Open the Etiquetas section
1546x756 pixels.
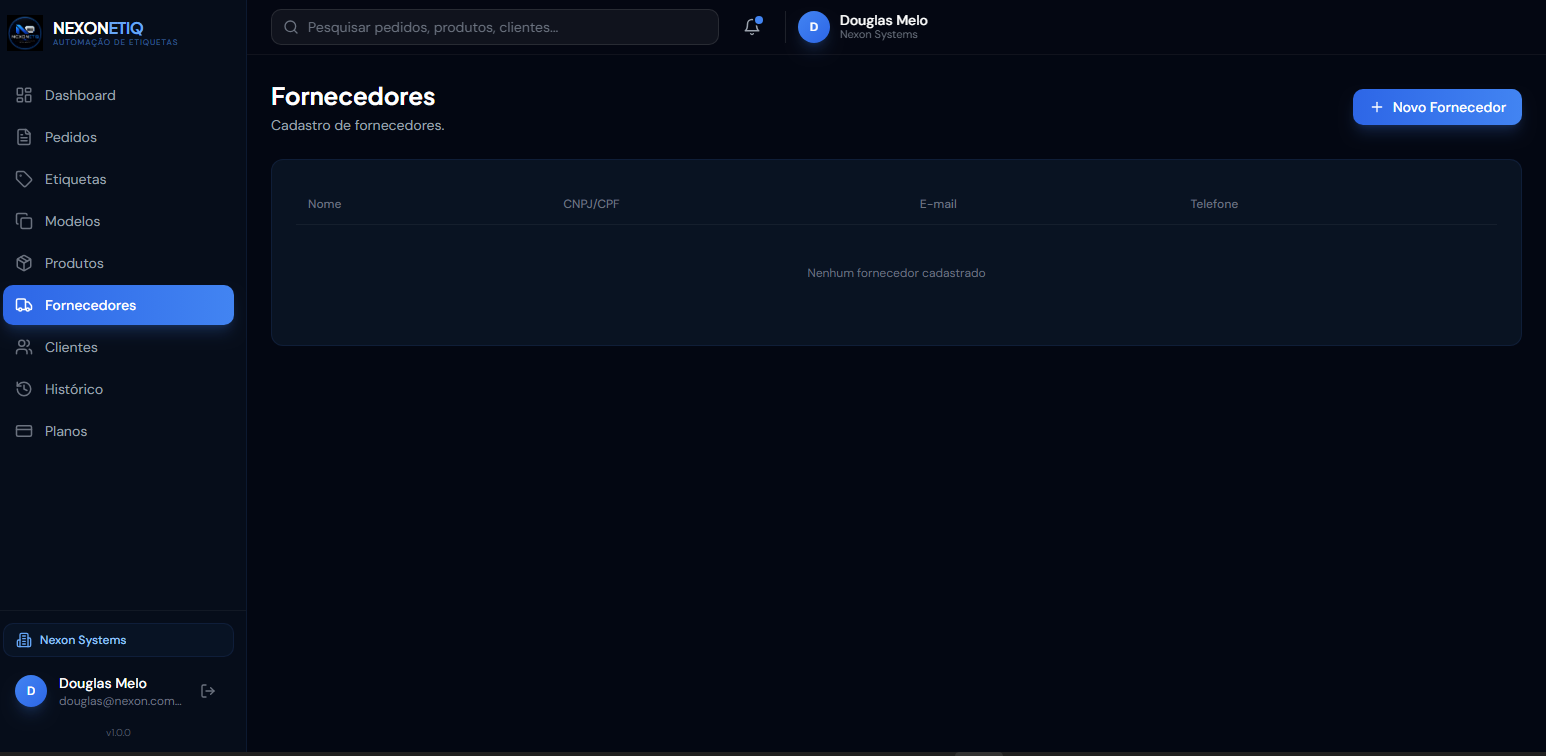click(118, 179)
